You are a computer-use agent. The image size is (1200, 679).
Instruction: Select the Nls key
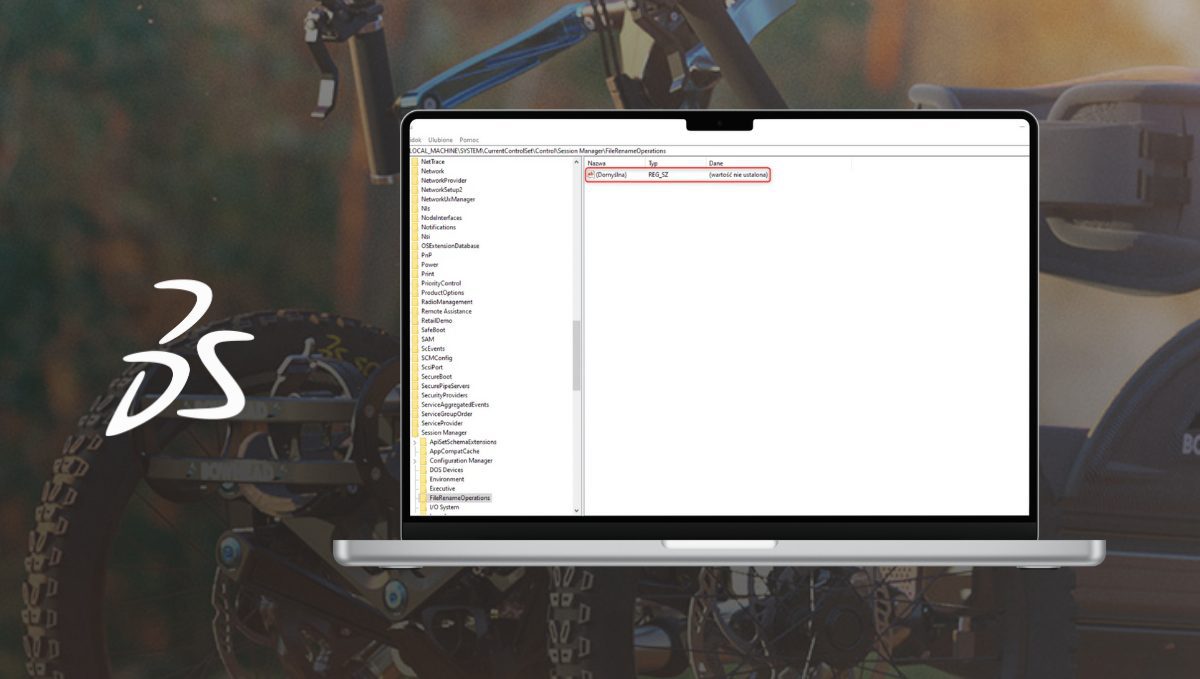point(426,208)
